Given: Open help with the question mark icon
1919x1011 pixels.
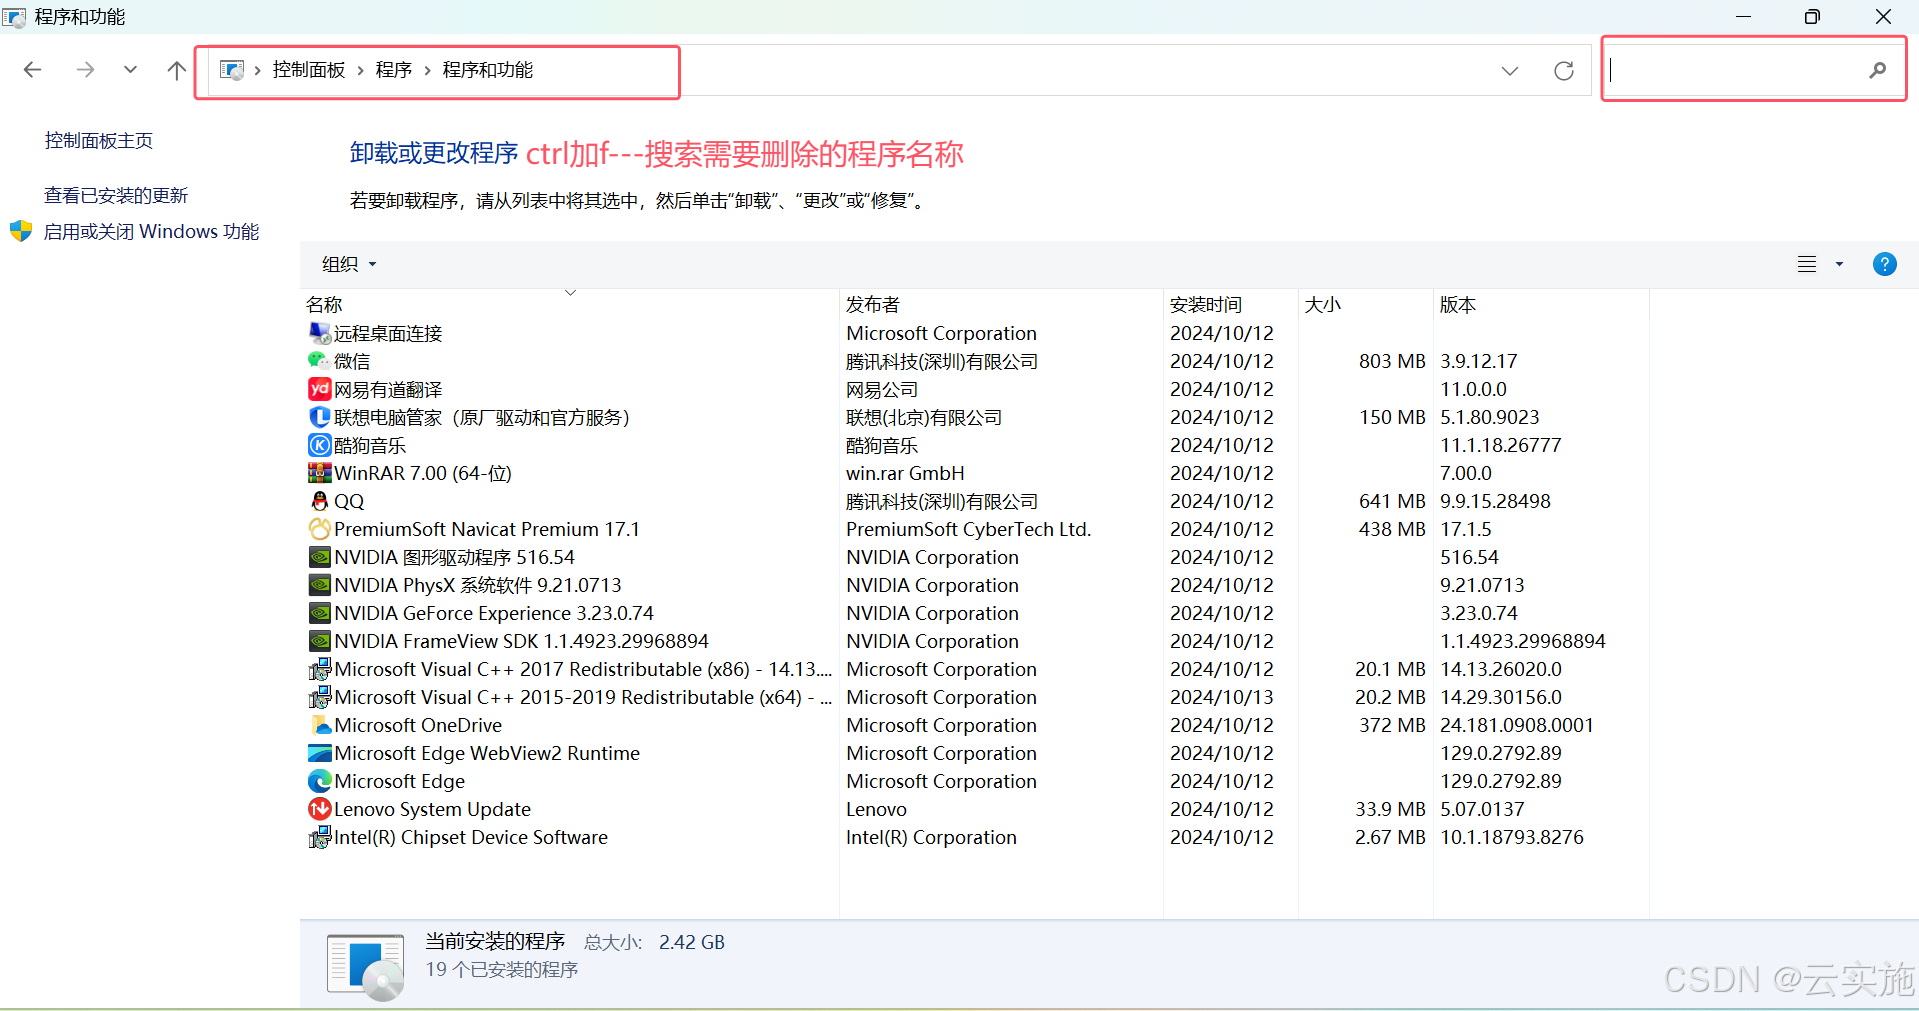Looking at the screenshot, I should coord(1885,264).
